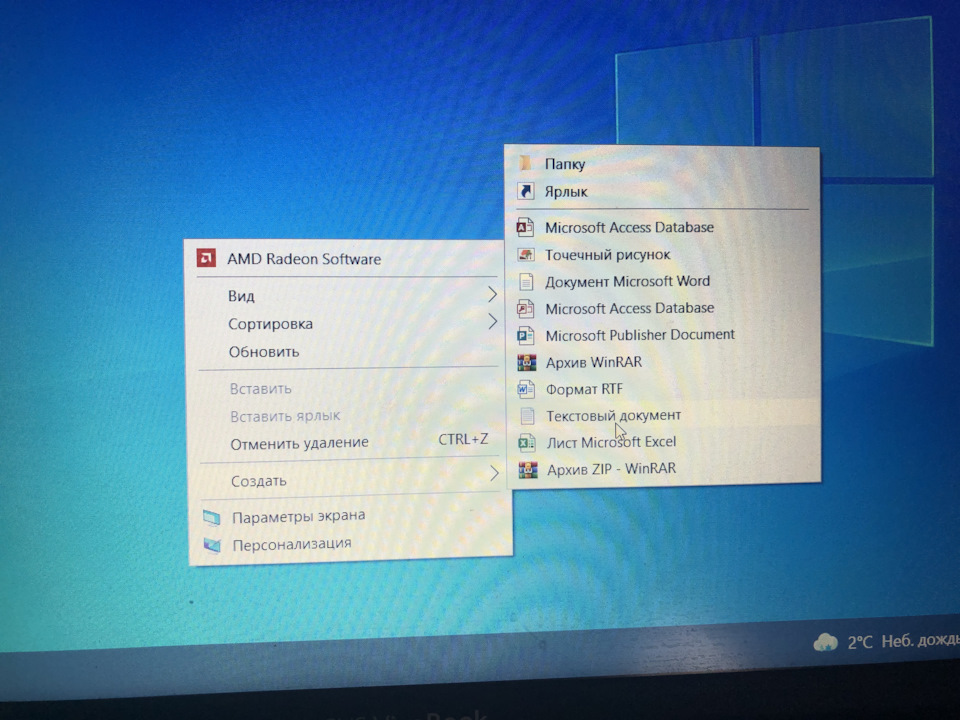Create a Точечный рисунок bitmap file
The image size is (960, 720).
(x=662, y=254)
